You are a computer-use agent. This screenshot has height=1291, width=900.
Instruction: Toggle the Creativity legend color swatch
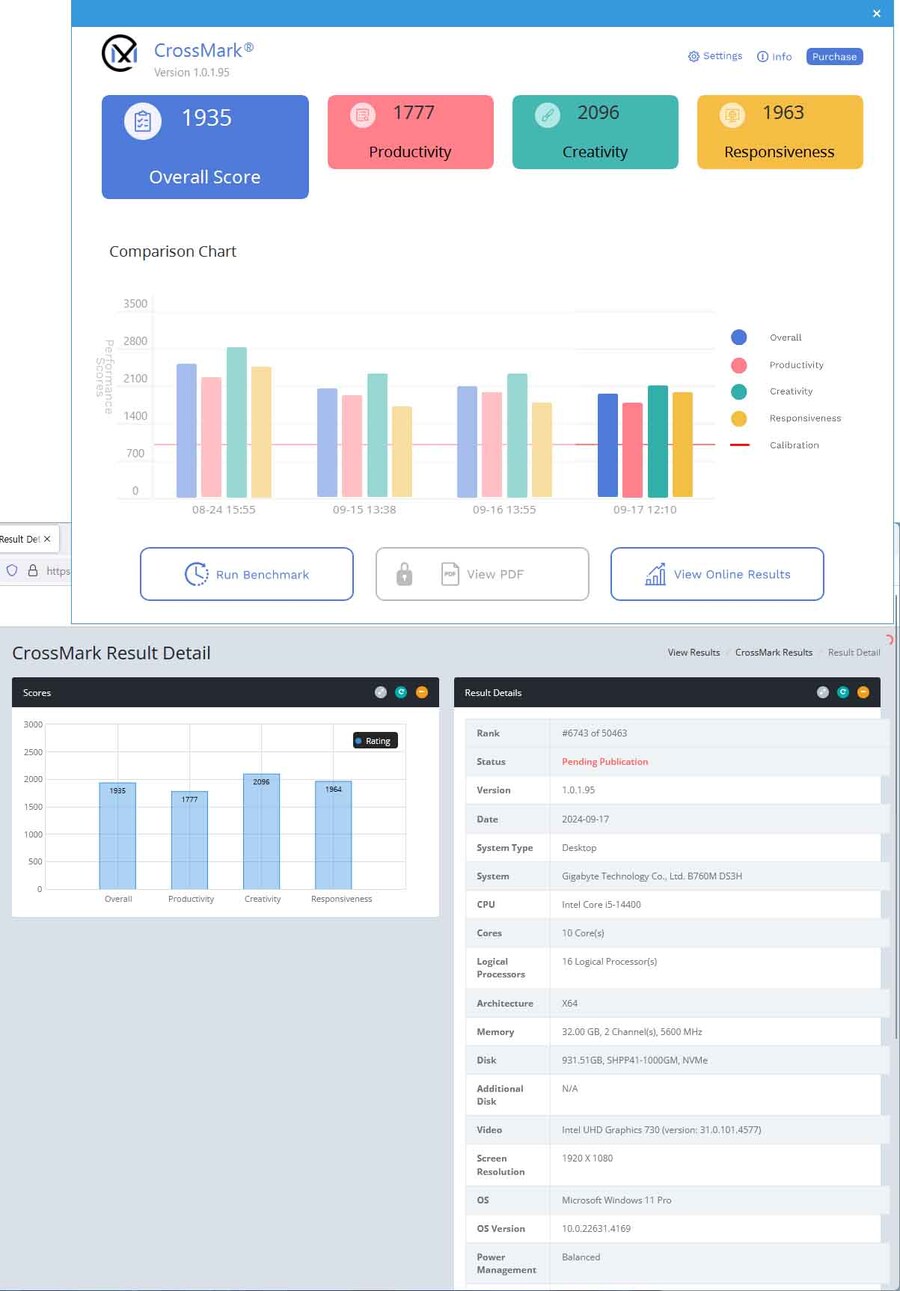click(739, 392)
